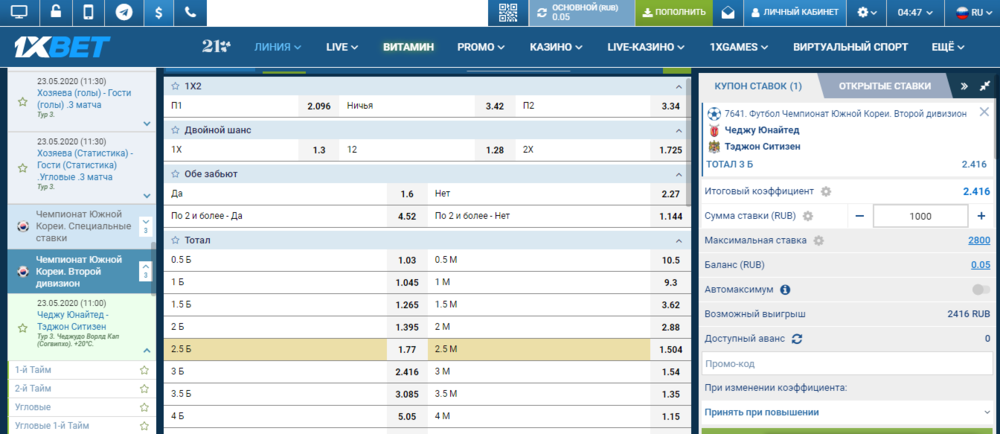Switch to КУПОН СТАВОК tab
This screenshot has height=434, width=1000.
pyautogui.click(x=758, y=86)
